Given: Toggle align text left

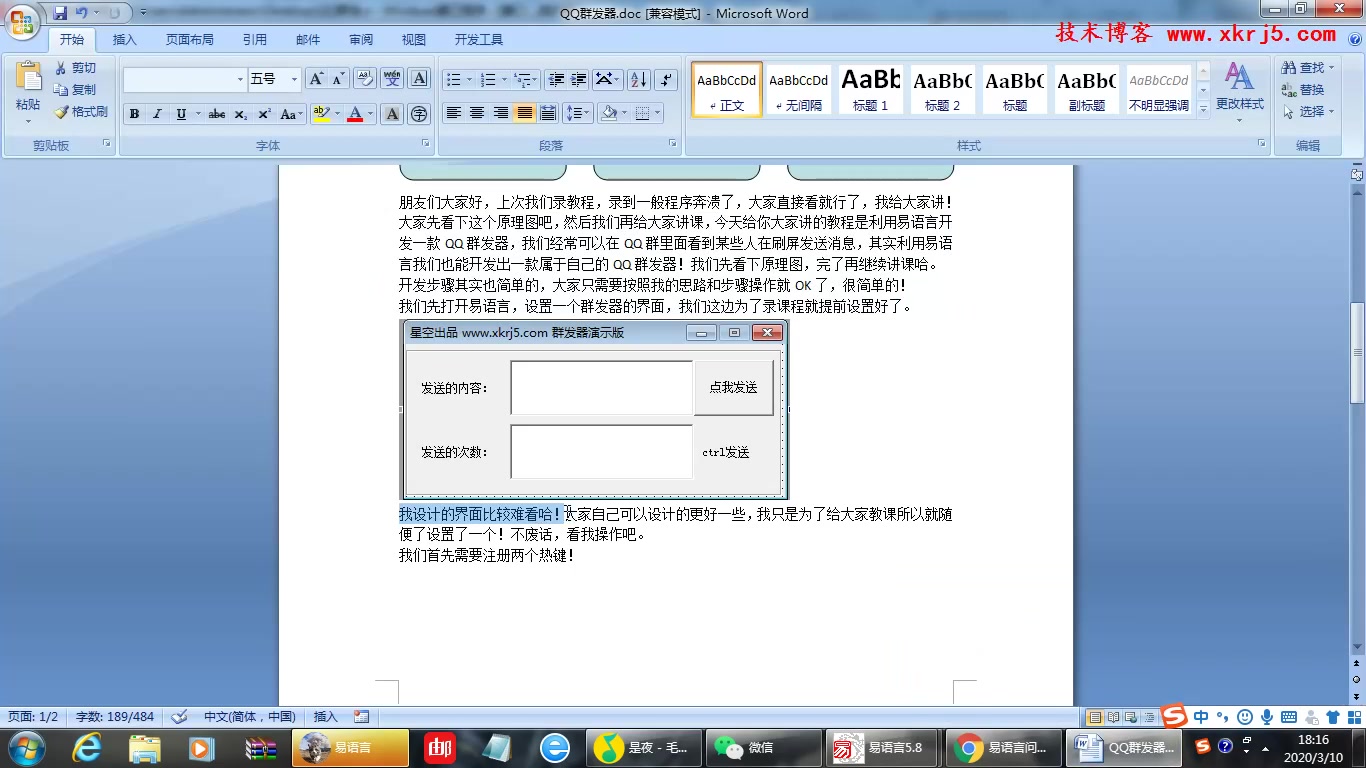Looking at the screenshot, I should 454,114.
